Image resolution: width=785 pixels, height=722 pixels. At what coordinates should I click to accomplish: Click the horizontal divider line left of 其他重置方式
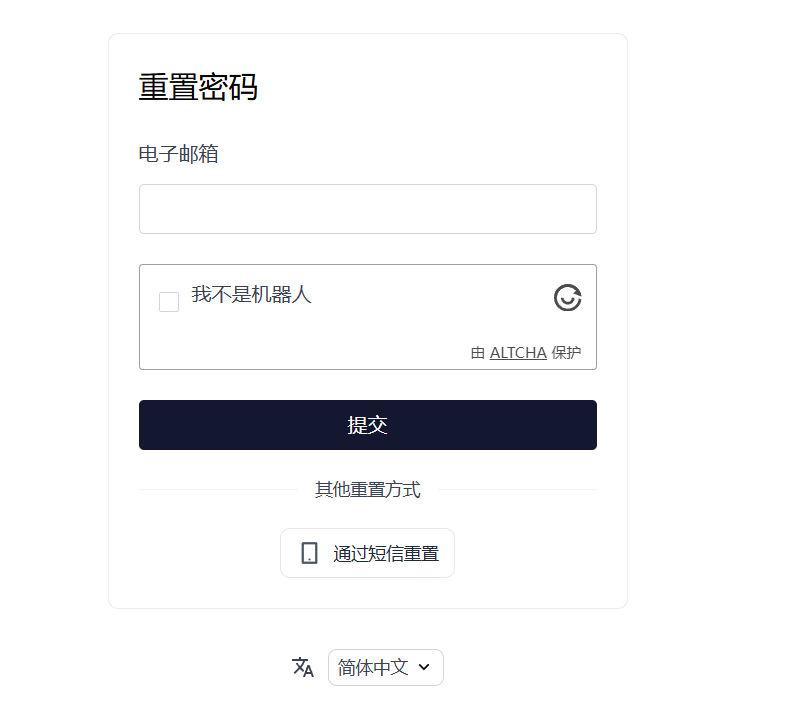tap(220, 490)
